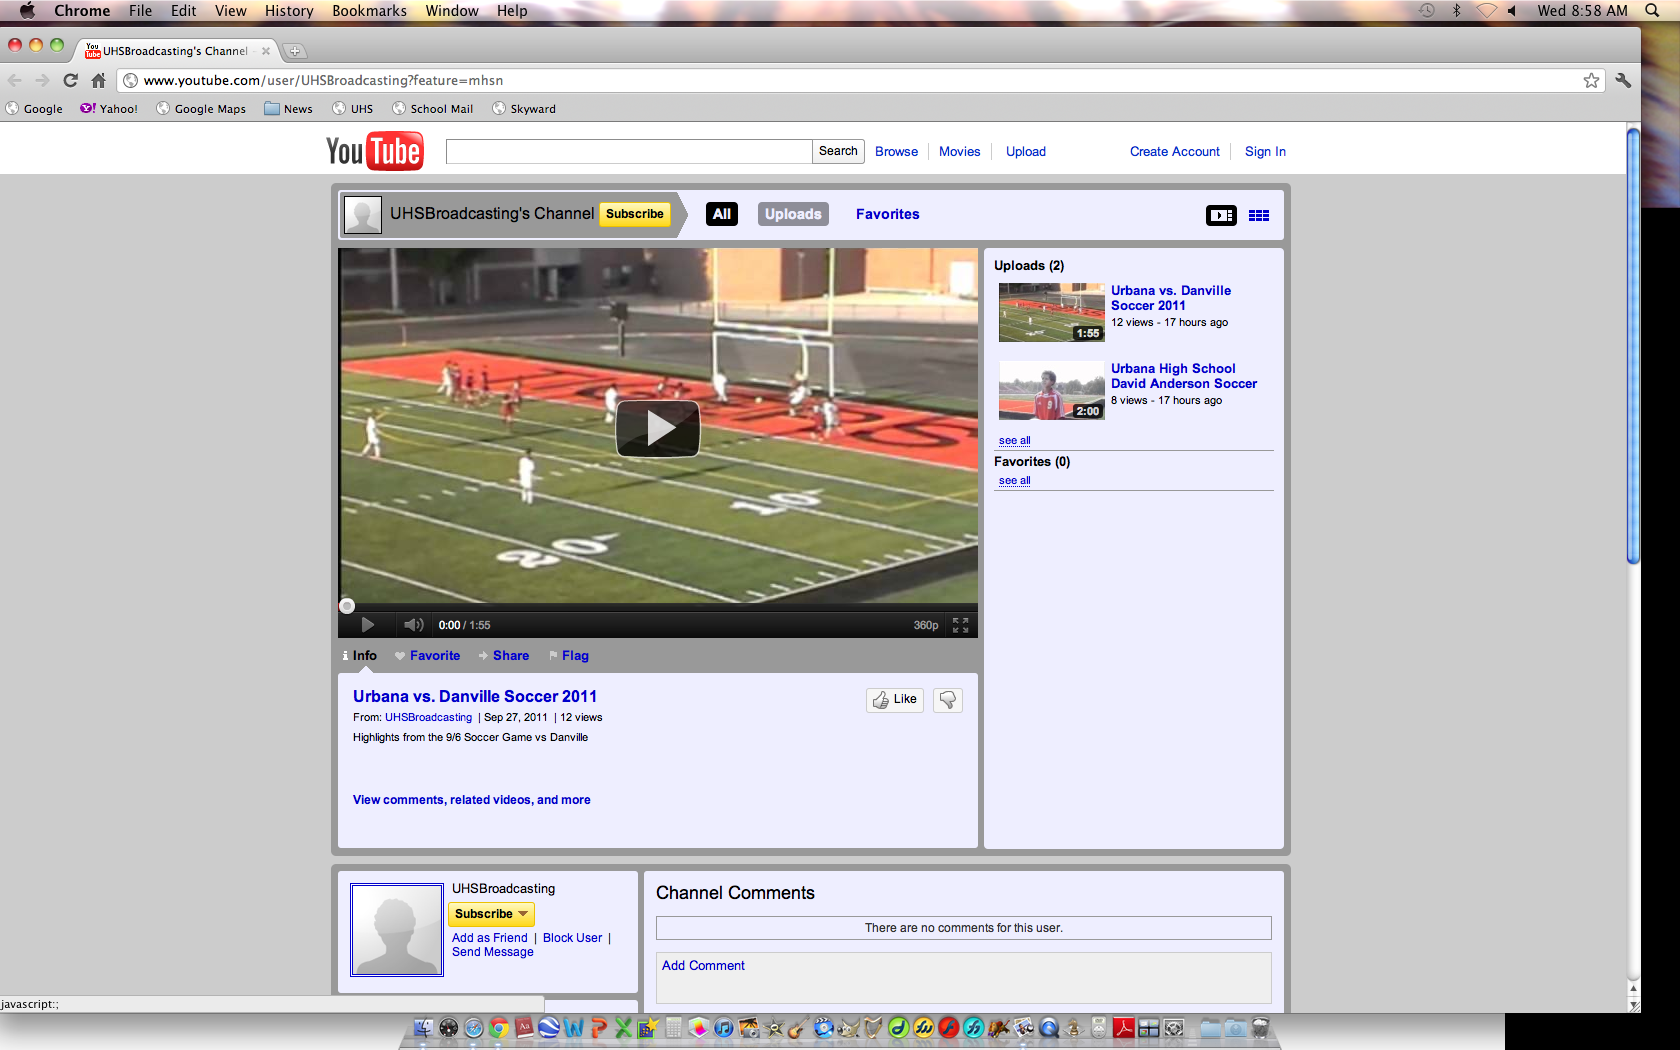Mute the video with the speaker icon
This screenshot has height=1050, width=1680.
point(413,625)
